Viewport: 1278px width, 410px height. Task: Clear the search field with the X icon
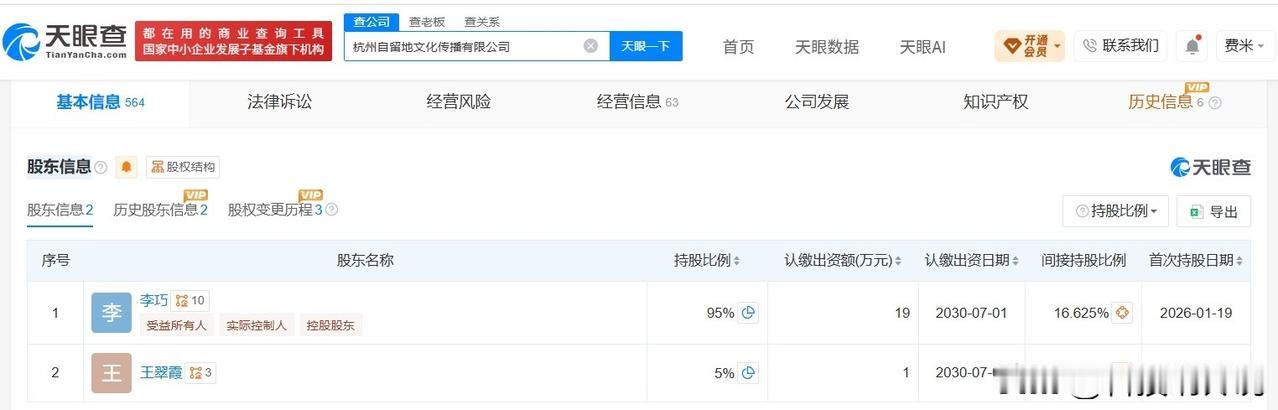(x=591, y=46)
